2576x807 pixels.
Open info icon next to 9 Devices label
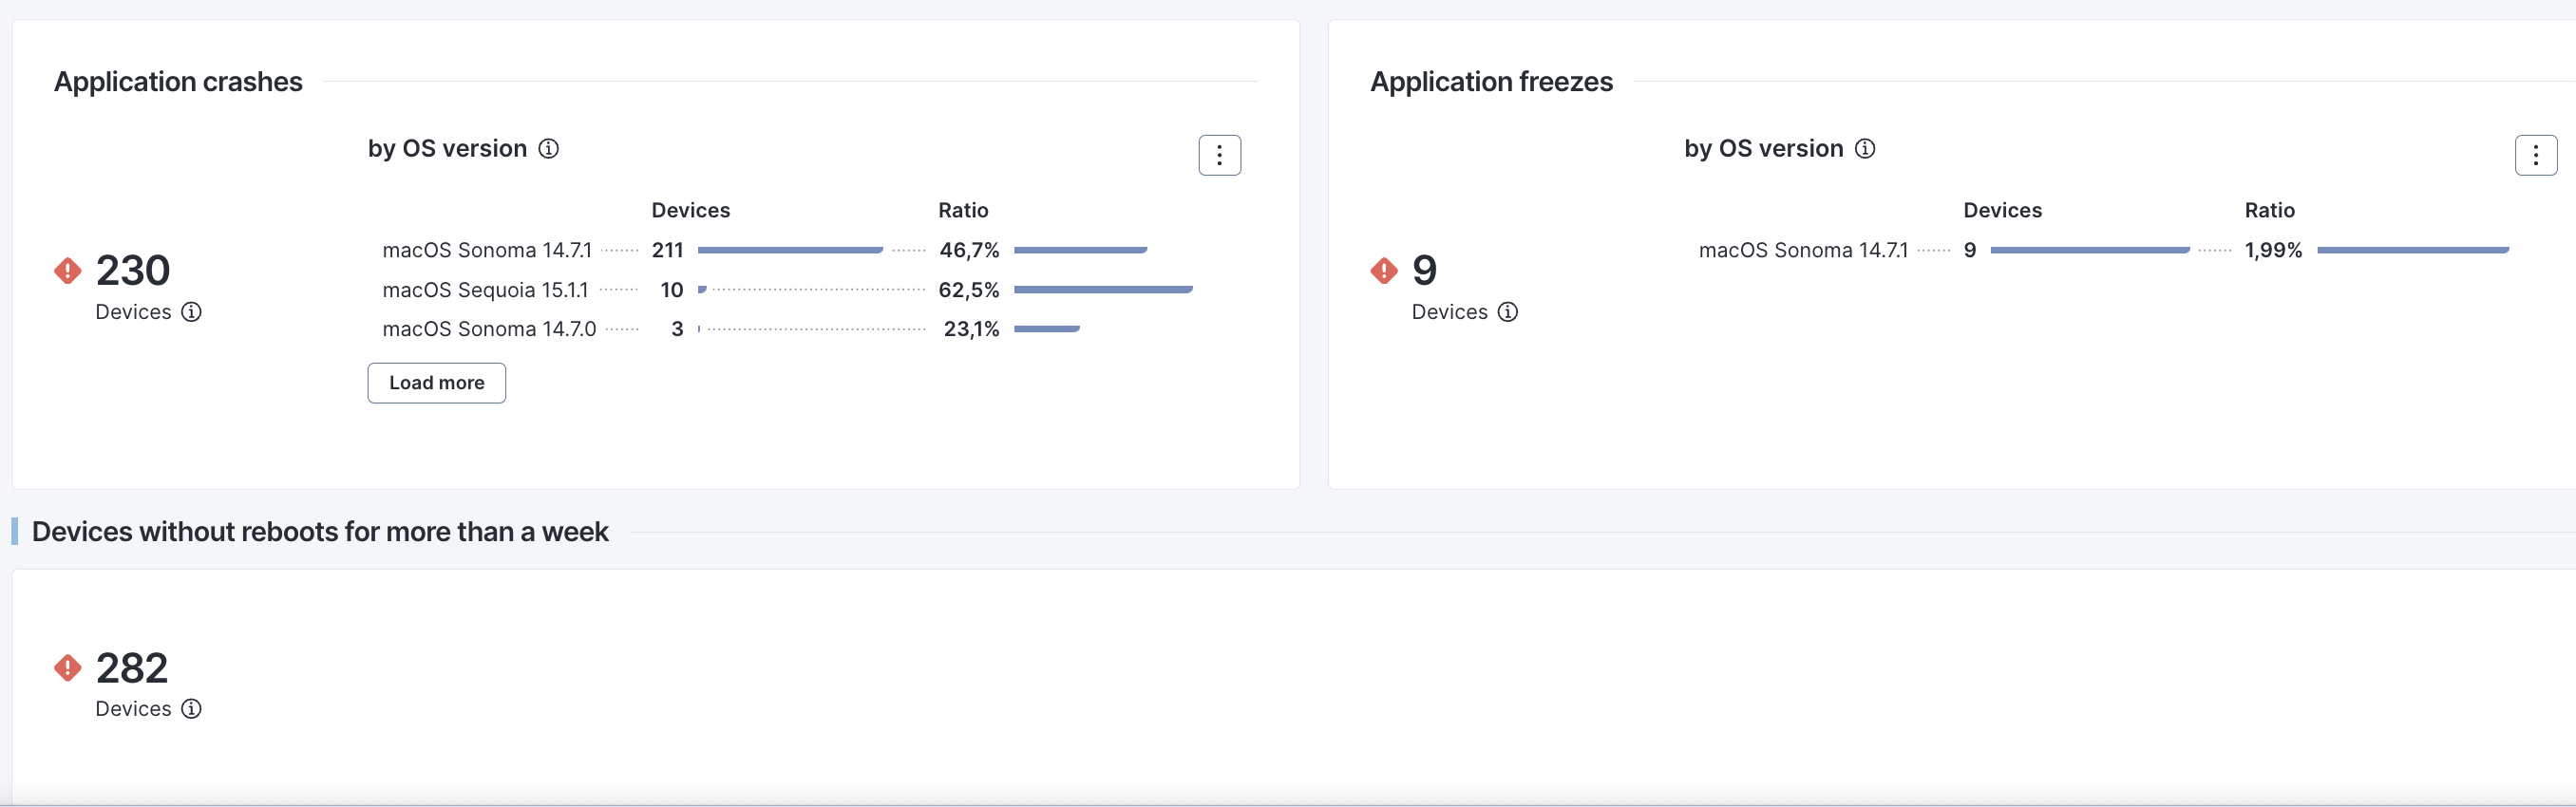pyautogui.click(x=1507, y=312)
